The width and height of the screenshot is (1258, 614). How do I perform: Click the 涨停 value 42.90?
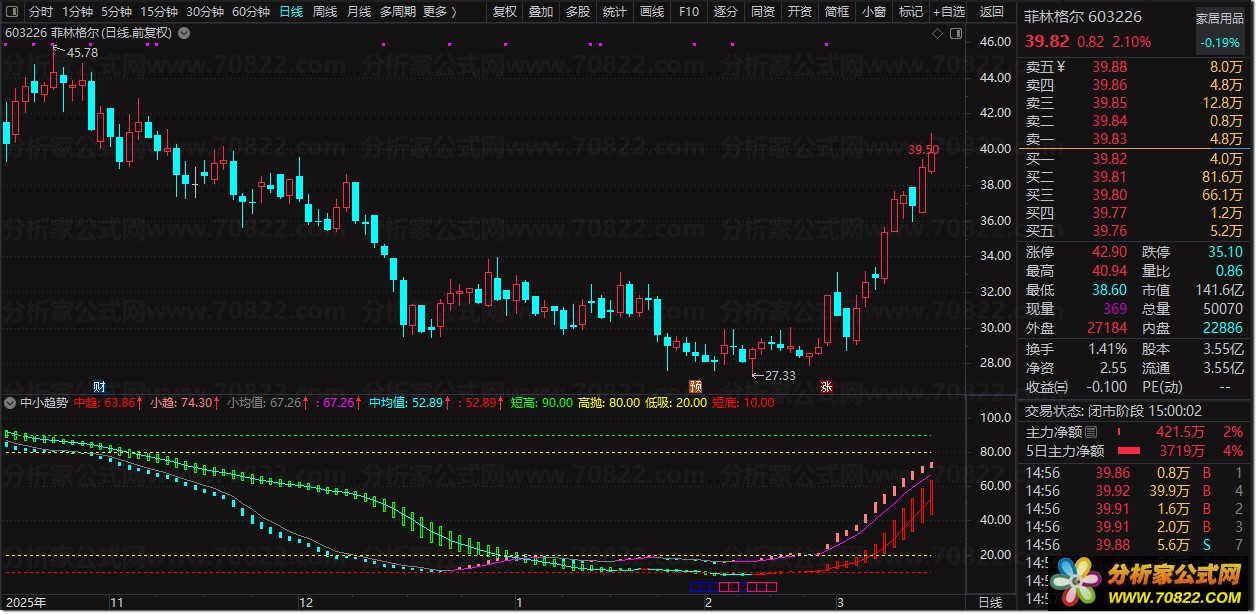pos(1109,252)
